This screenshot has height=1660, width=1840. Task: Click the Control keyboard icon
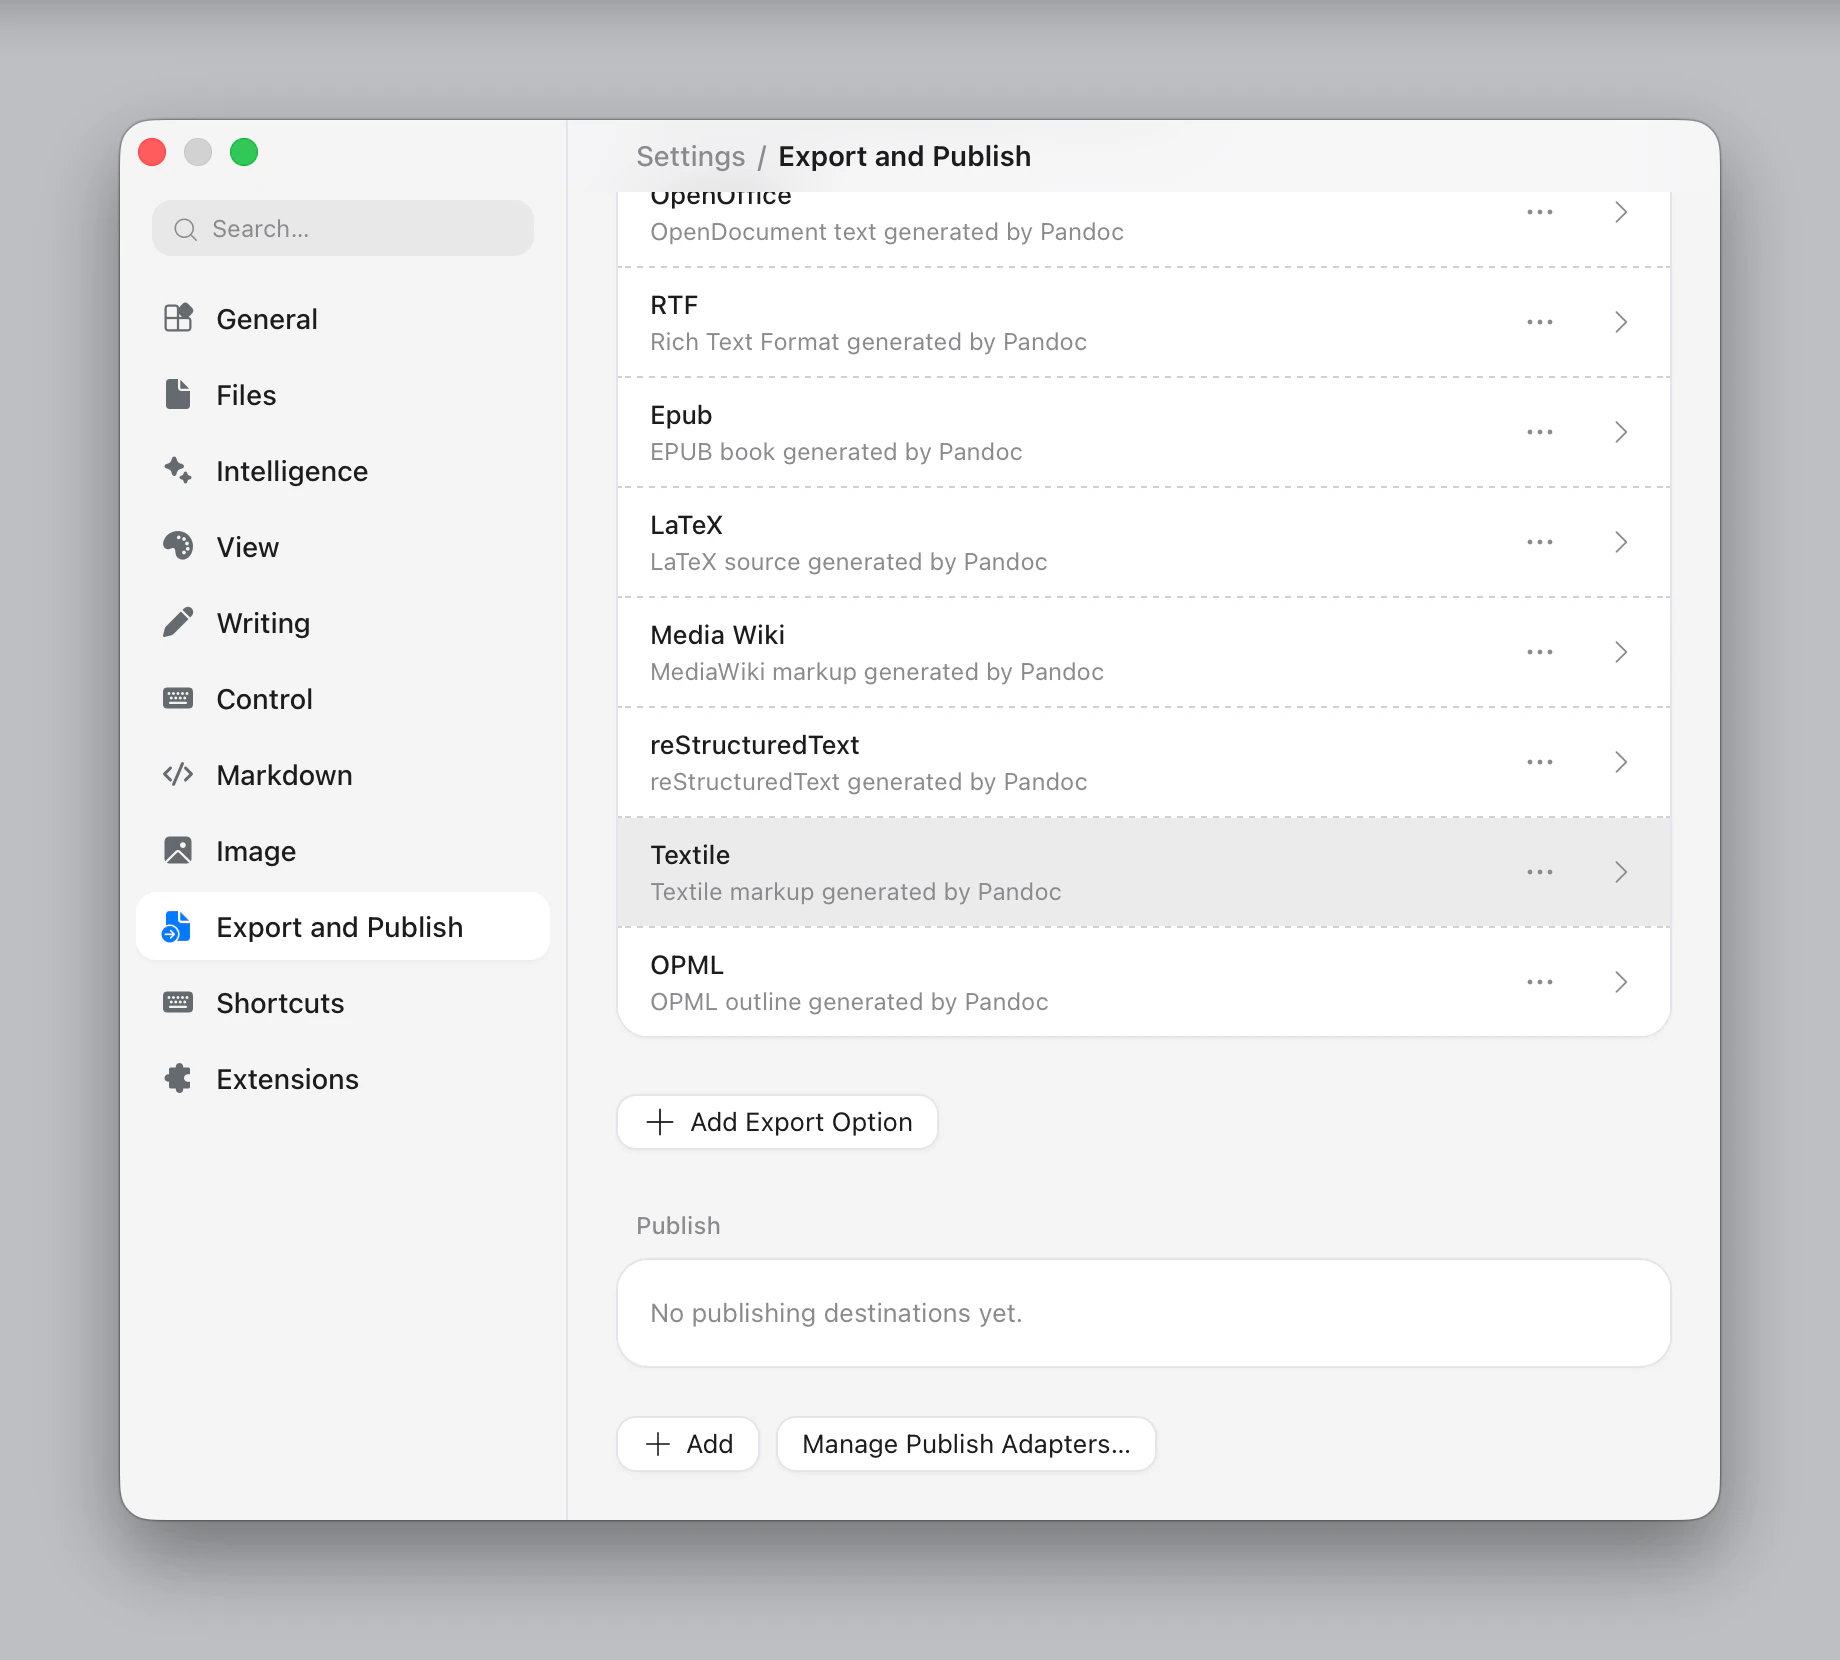(178, 699)
